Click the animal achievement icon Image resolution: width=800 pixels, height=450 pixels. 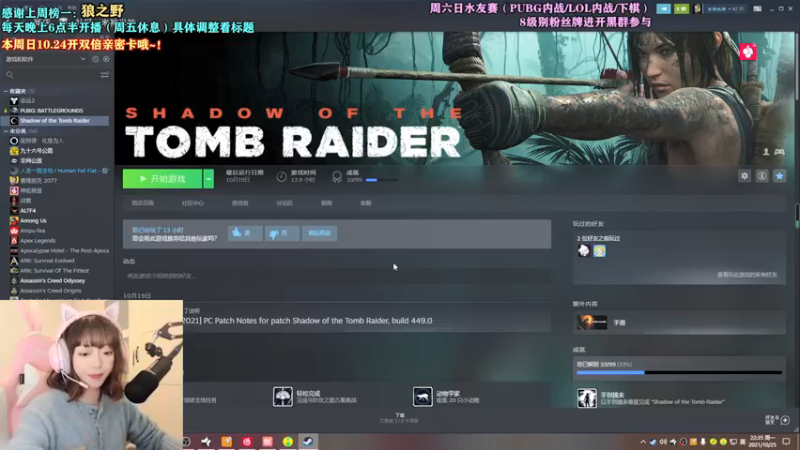coord(422,396)
